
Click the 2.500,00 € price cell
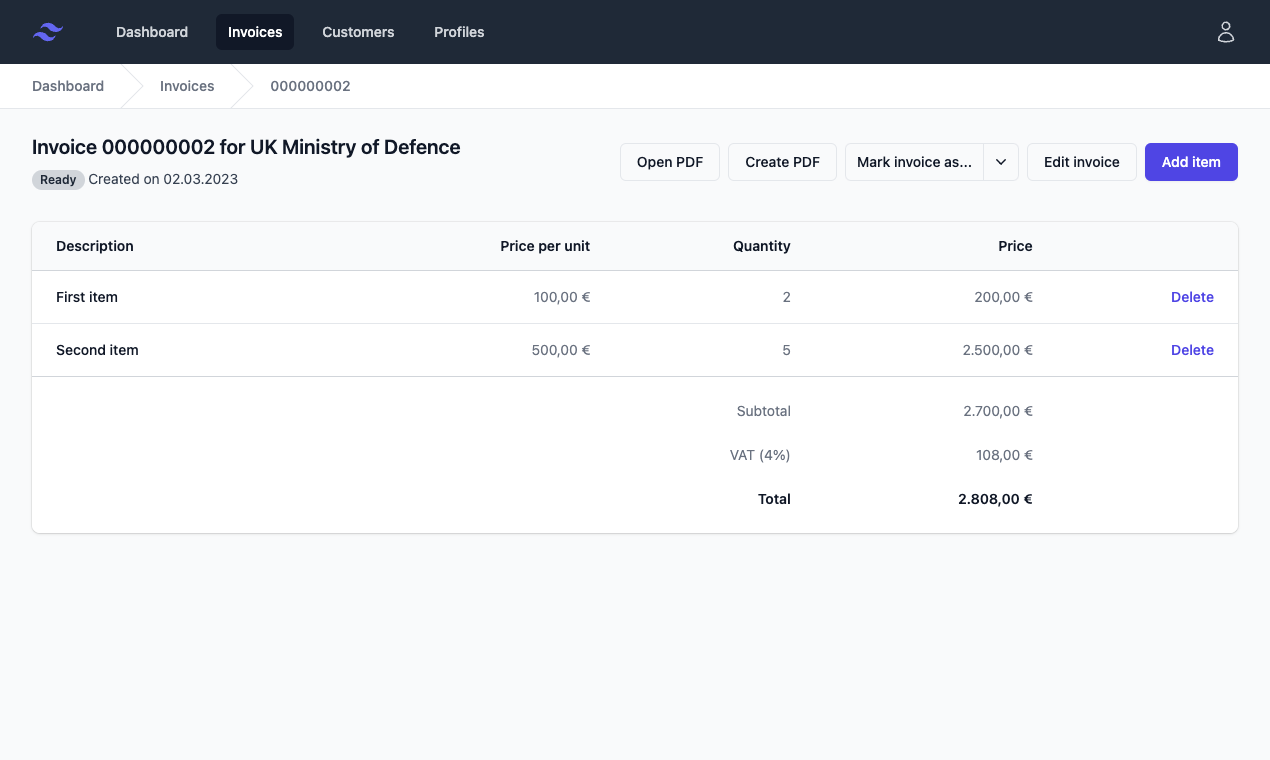pyautogui.click(x=998, y=350)
